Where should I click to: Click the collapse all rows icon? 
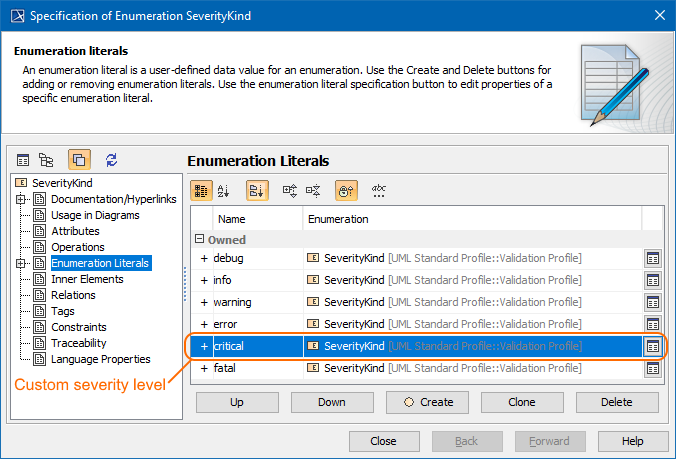click(313, 189)
